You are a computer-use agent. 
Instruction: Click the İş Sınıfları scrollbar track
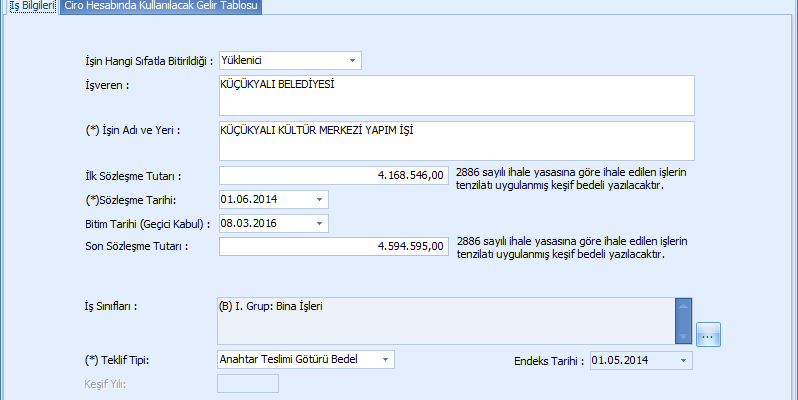tap(684, 320)
